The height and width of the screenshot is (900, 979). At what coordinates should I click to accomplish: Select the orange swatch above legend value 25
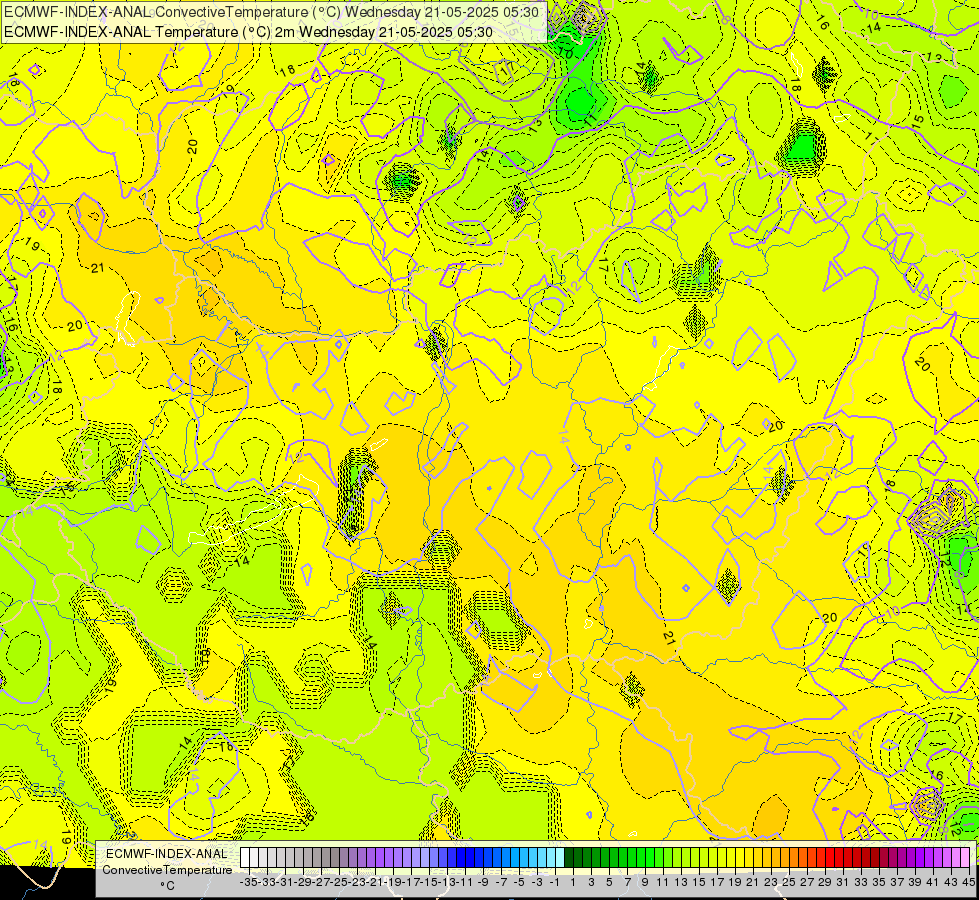pos(785,857)
